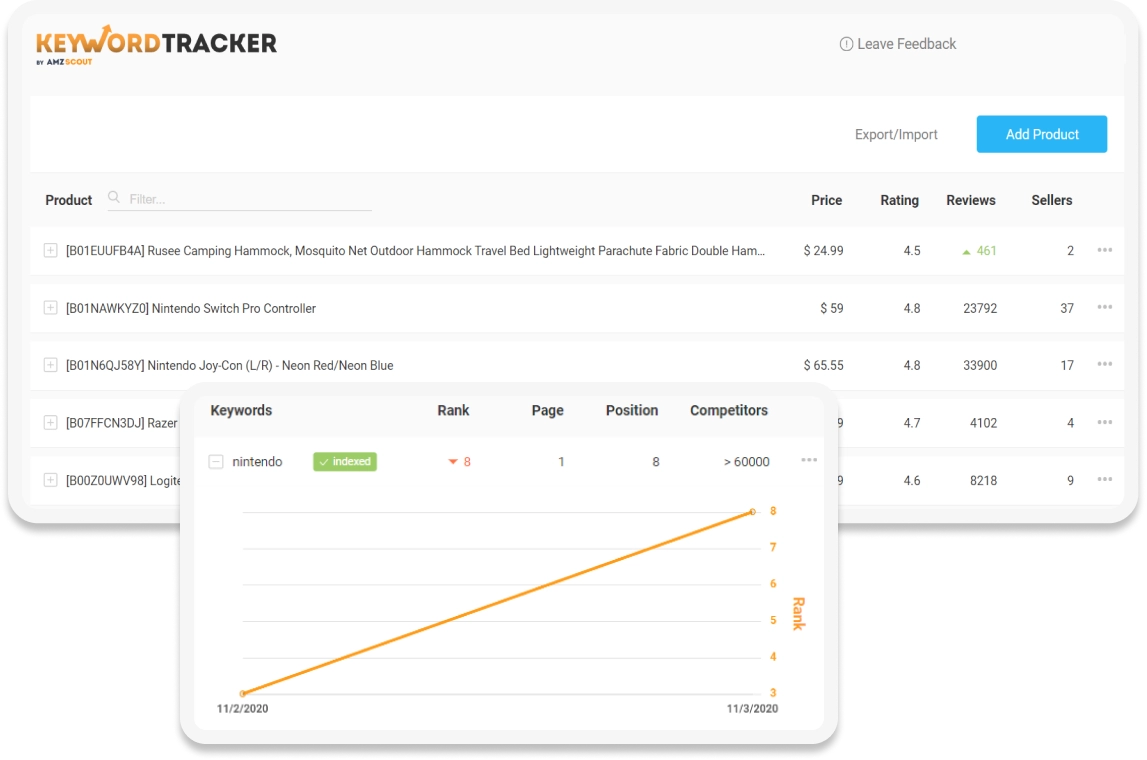Click the 461 reviews value
Image resolution: width=1147 pixels, height=760 pixels.
pyautogui.click(x=987, y=251)
